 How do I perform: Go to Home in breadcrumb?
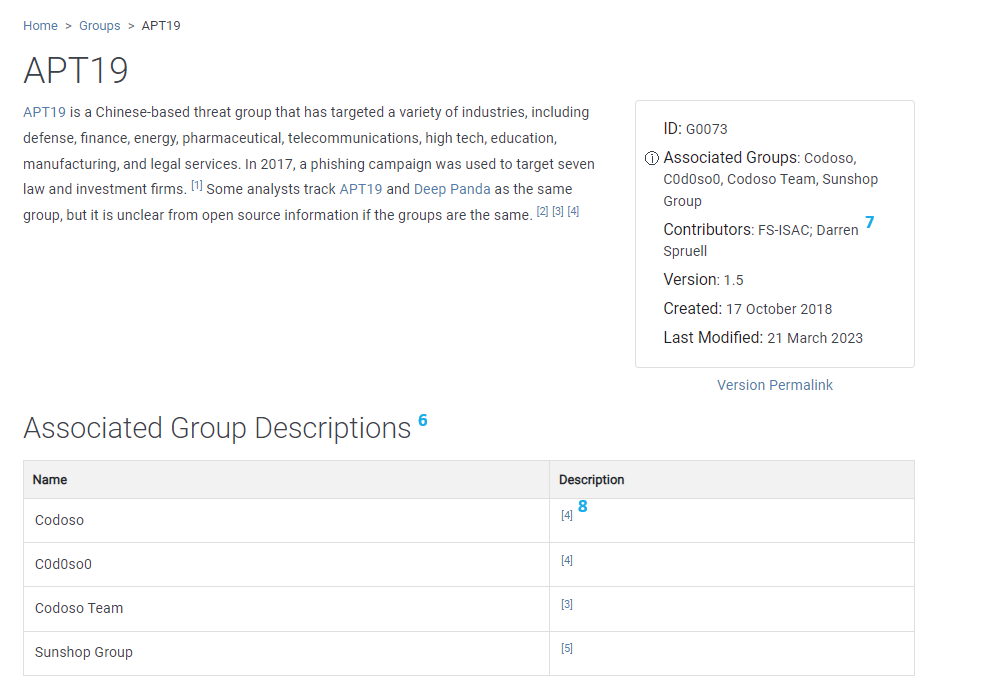click(x=40, y=26)
